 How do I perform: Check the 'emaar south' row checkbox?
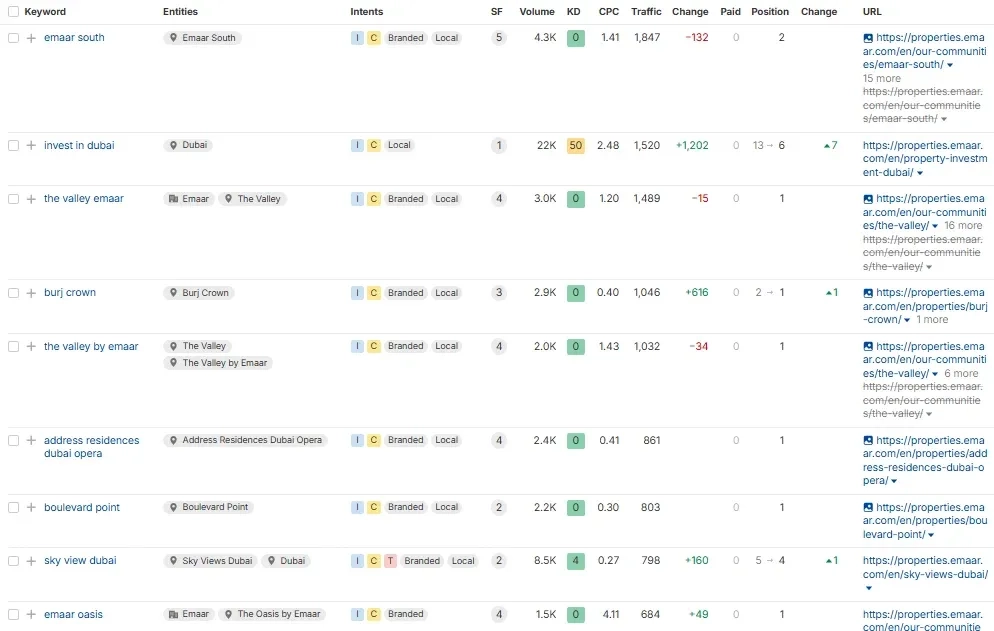[x=13, y=38]
